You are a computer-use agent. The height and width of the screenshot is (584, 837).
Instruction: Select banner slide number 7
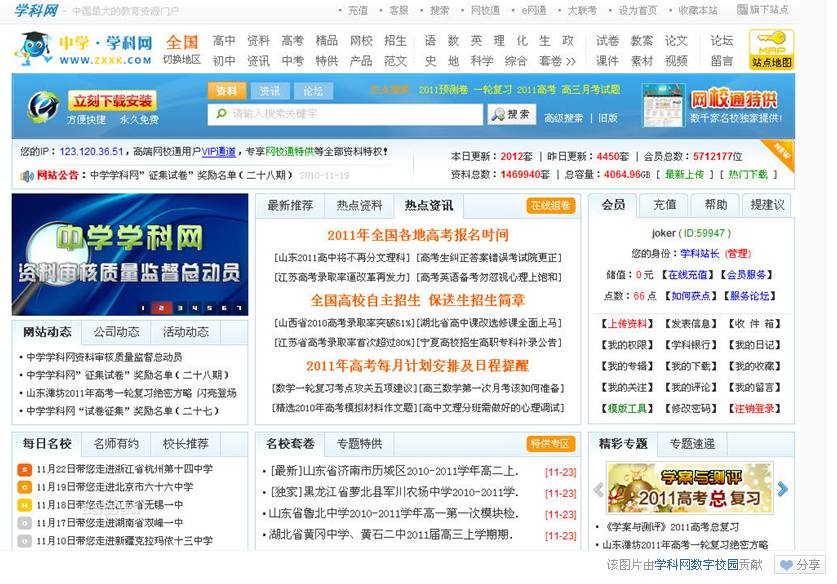click(239, 308)
